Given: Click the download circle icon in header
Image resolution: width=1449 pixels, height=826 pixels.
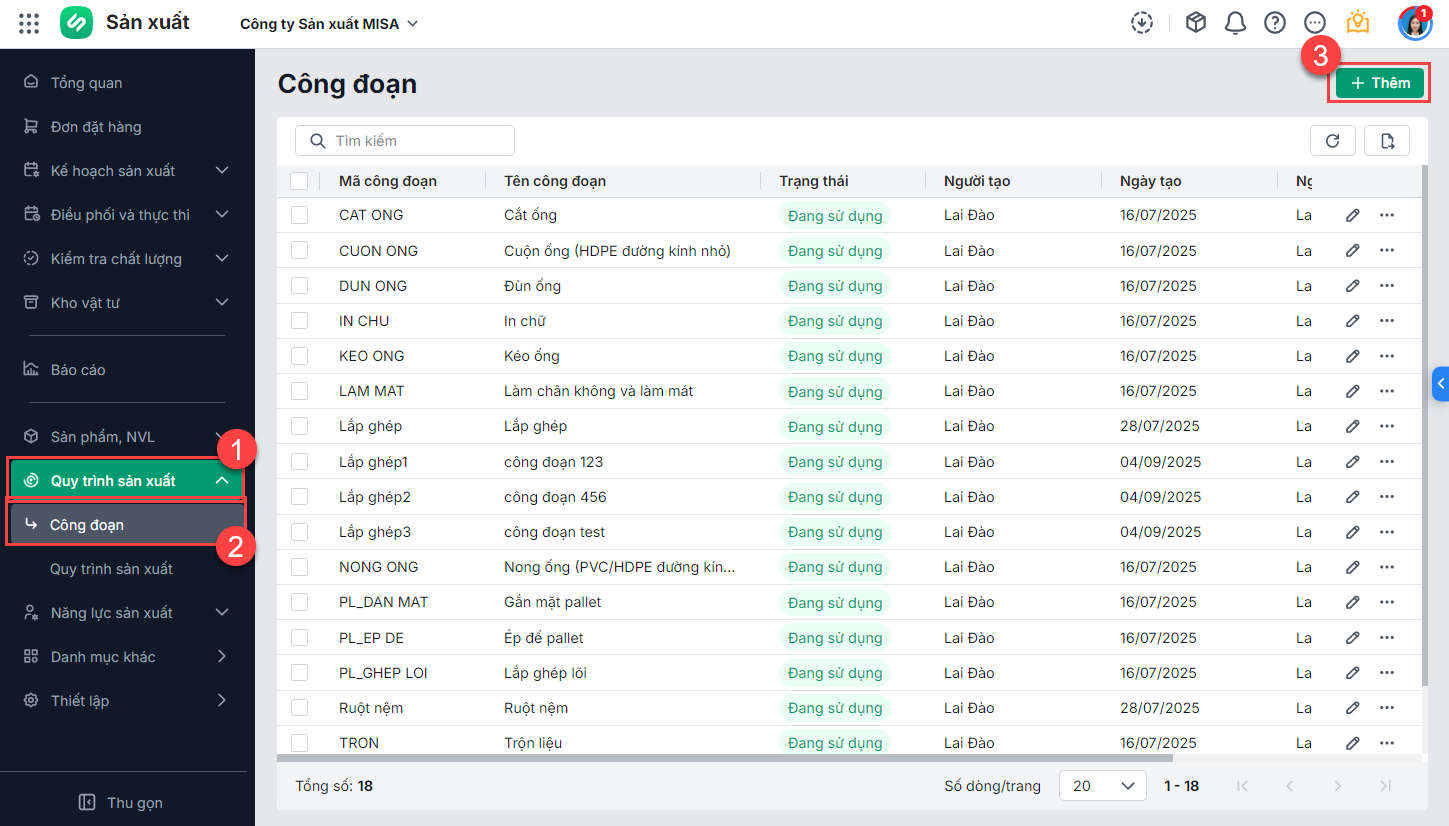Looking at the screenshot, I should tap(1142, 23).
